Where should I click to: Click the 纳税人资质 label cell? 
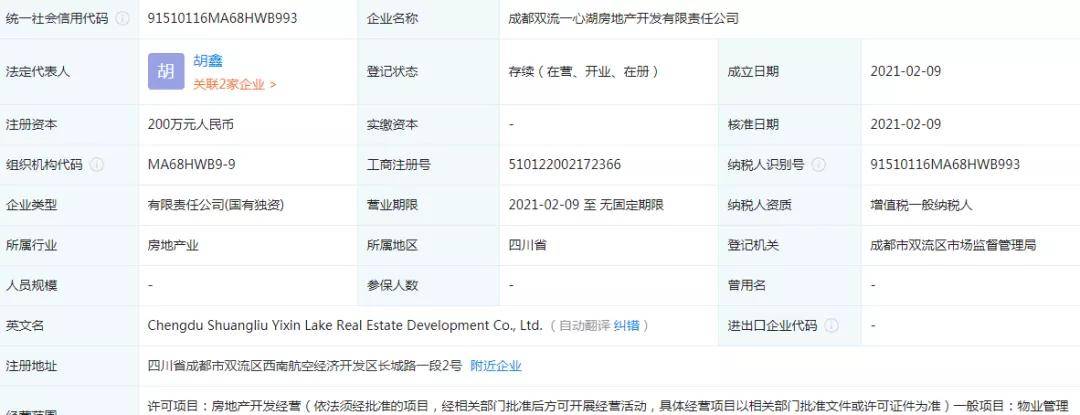789,205
